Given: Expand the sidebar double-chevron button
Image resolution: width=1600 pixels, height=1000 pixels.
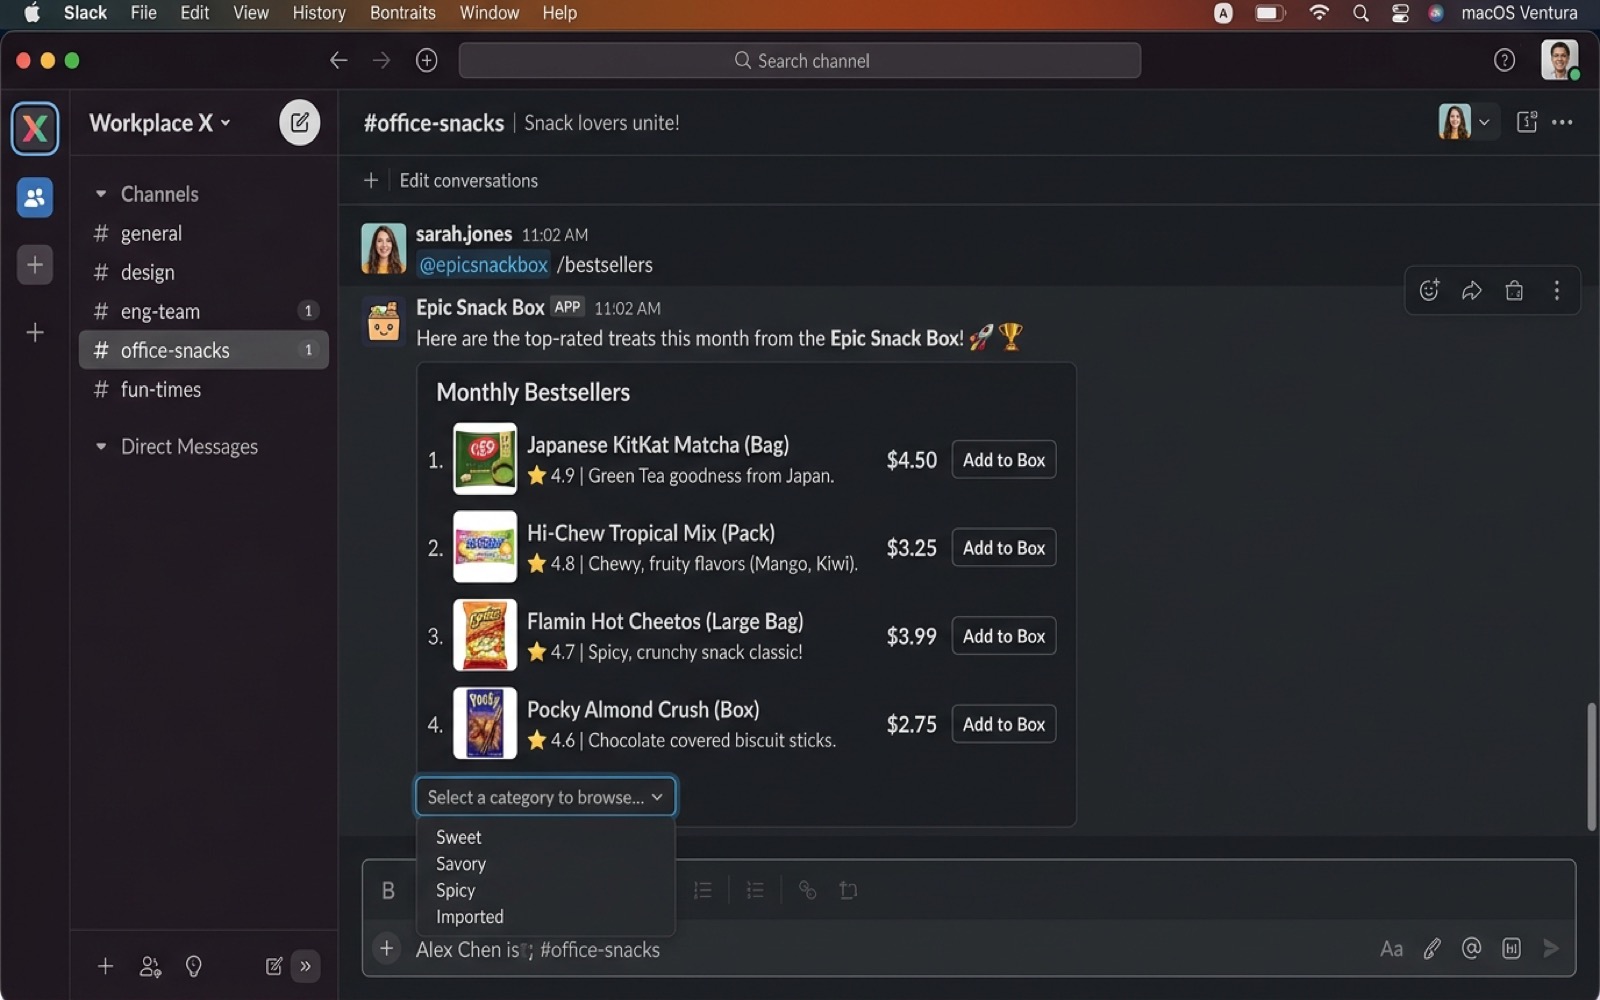Looking at the screenshot, I should 305,966.
